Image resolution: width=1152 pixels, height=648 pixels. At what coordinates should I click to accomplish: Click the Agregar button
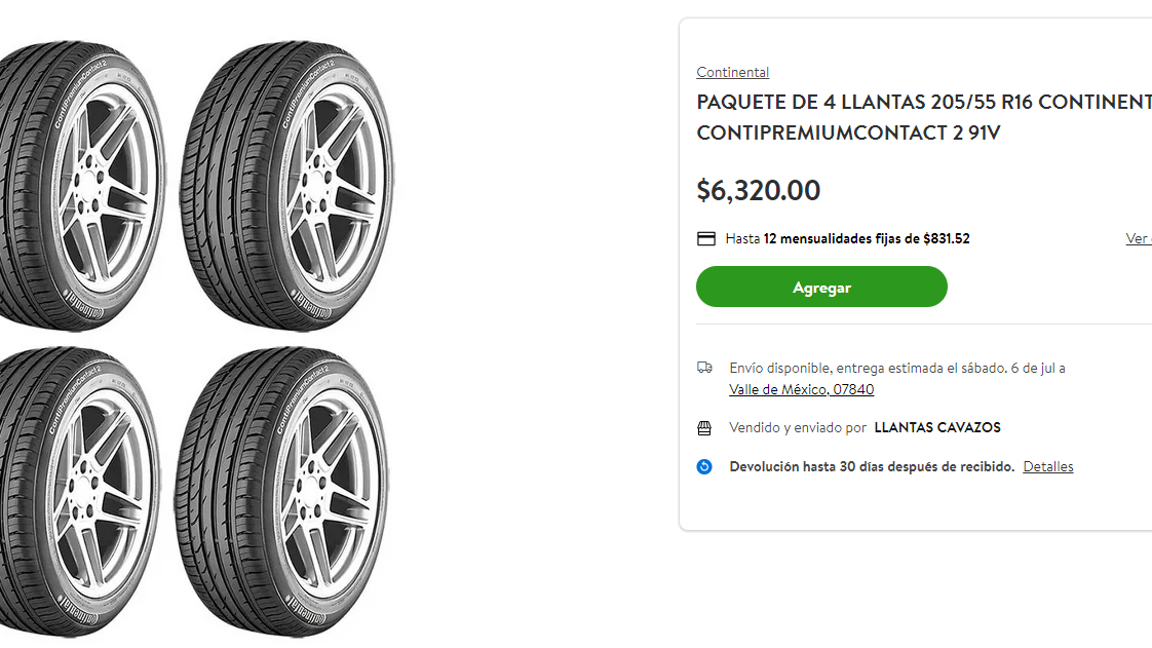tap(821, 286)
